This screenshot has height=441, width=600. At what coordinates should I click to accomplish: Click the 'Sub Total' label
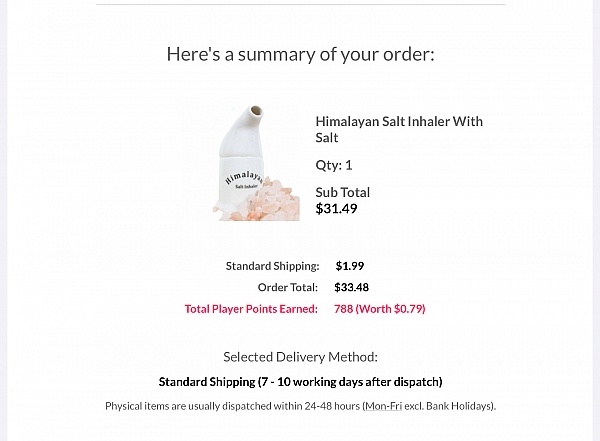(343, 192)
